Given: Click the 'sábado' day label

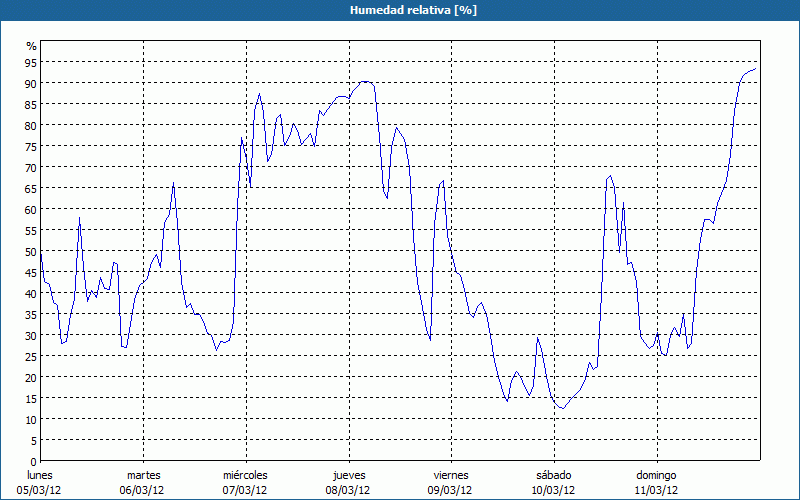Looking at the screenshot, I should point(554,475).
